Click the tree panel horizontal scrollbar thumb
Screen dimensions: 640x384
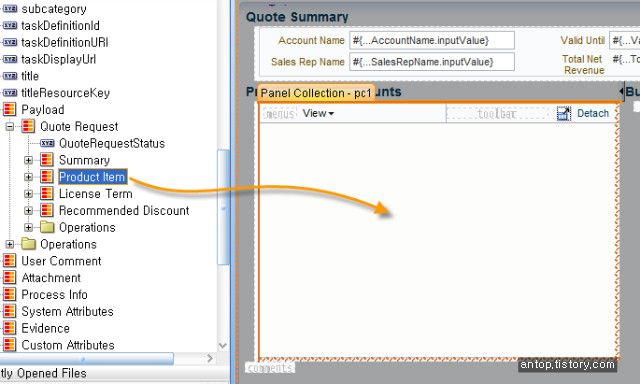87,359
